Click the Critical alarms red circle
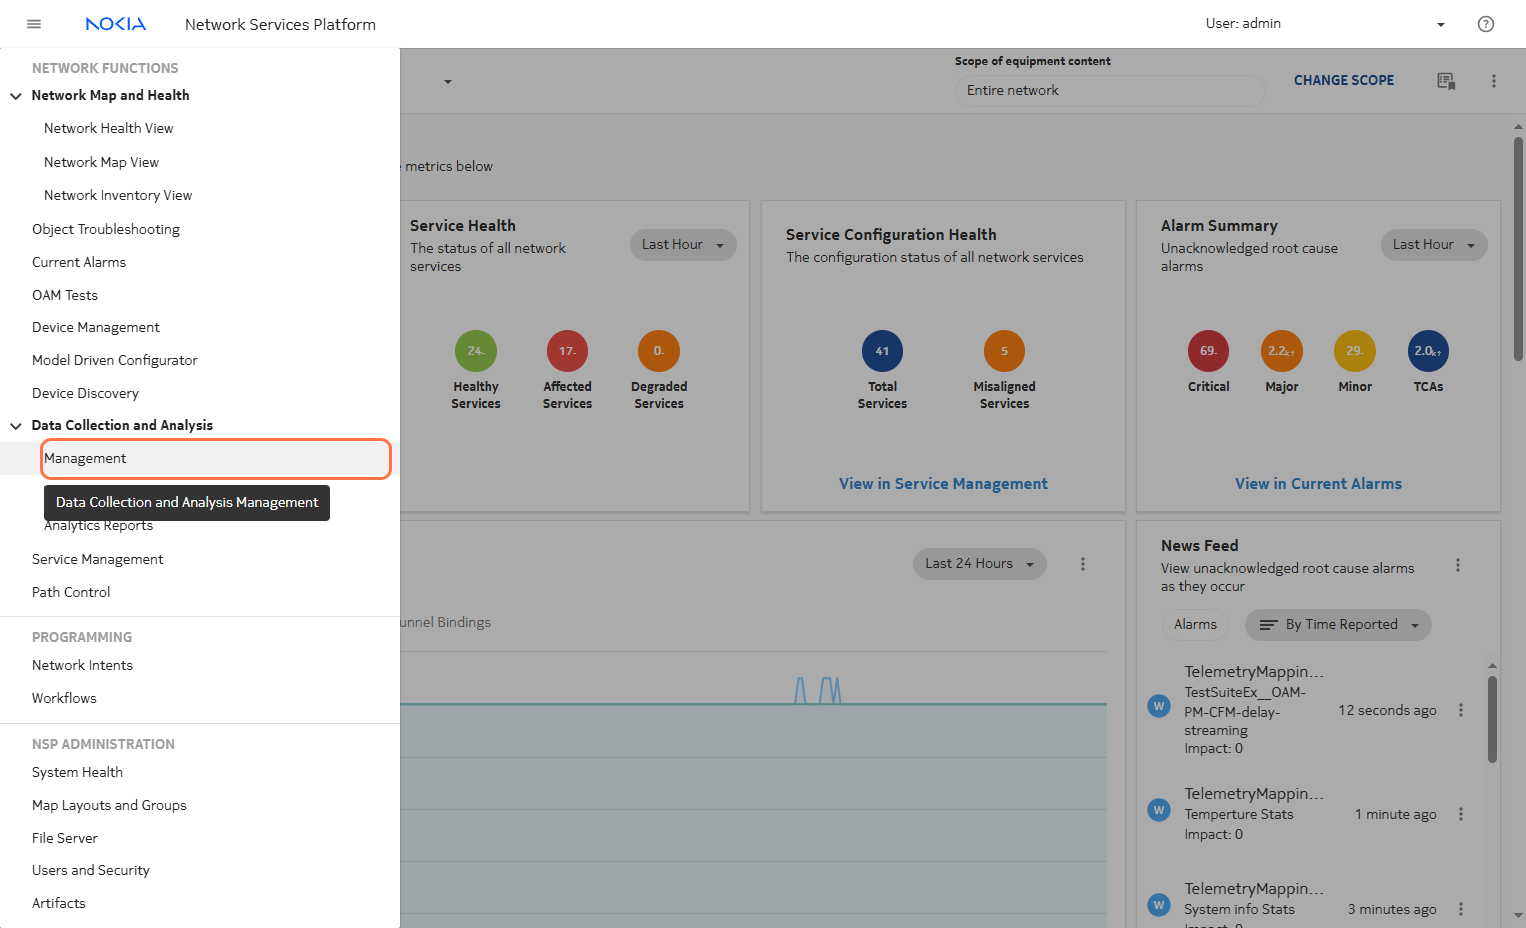This screenshot has width=1526, height=928. click(1208, 351)
